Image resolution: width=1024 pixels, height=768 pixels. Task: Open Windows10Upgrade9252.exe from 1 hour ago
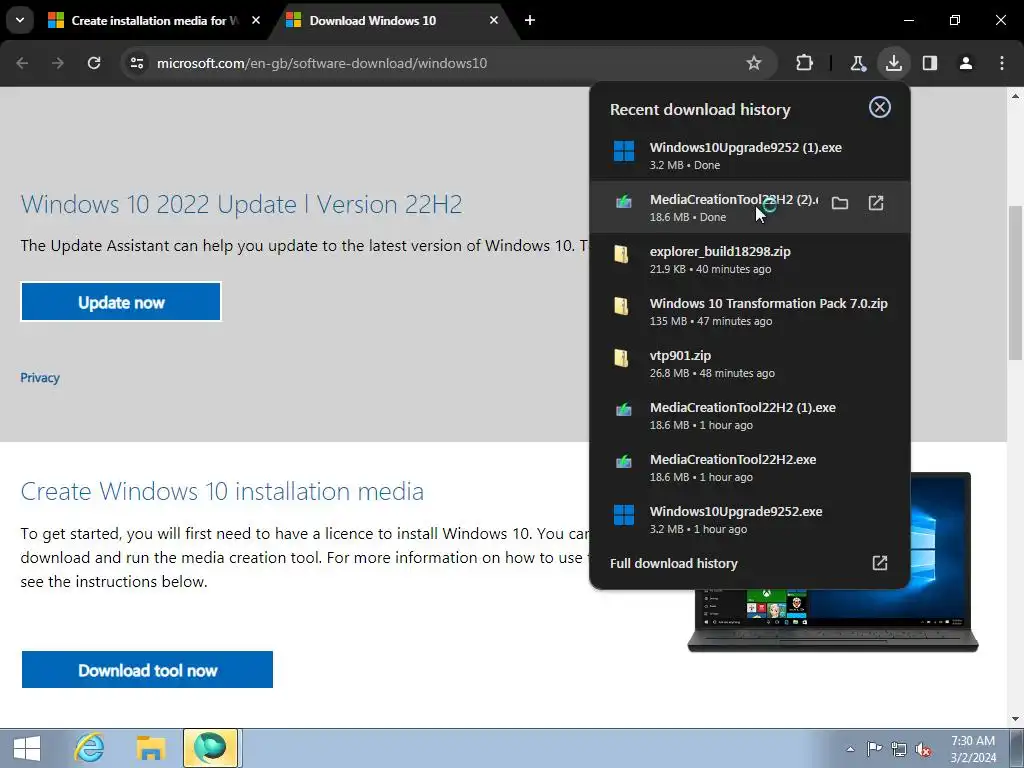750,520
